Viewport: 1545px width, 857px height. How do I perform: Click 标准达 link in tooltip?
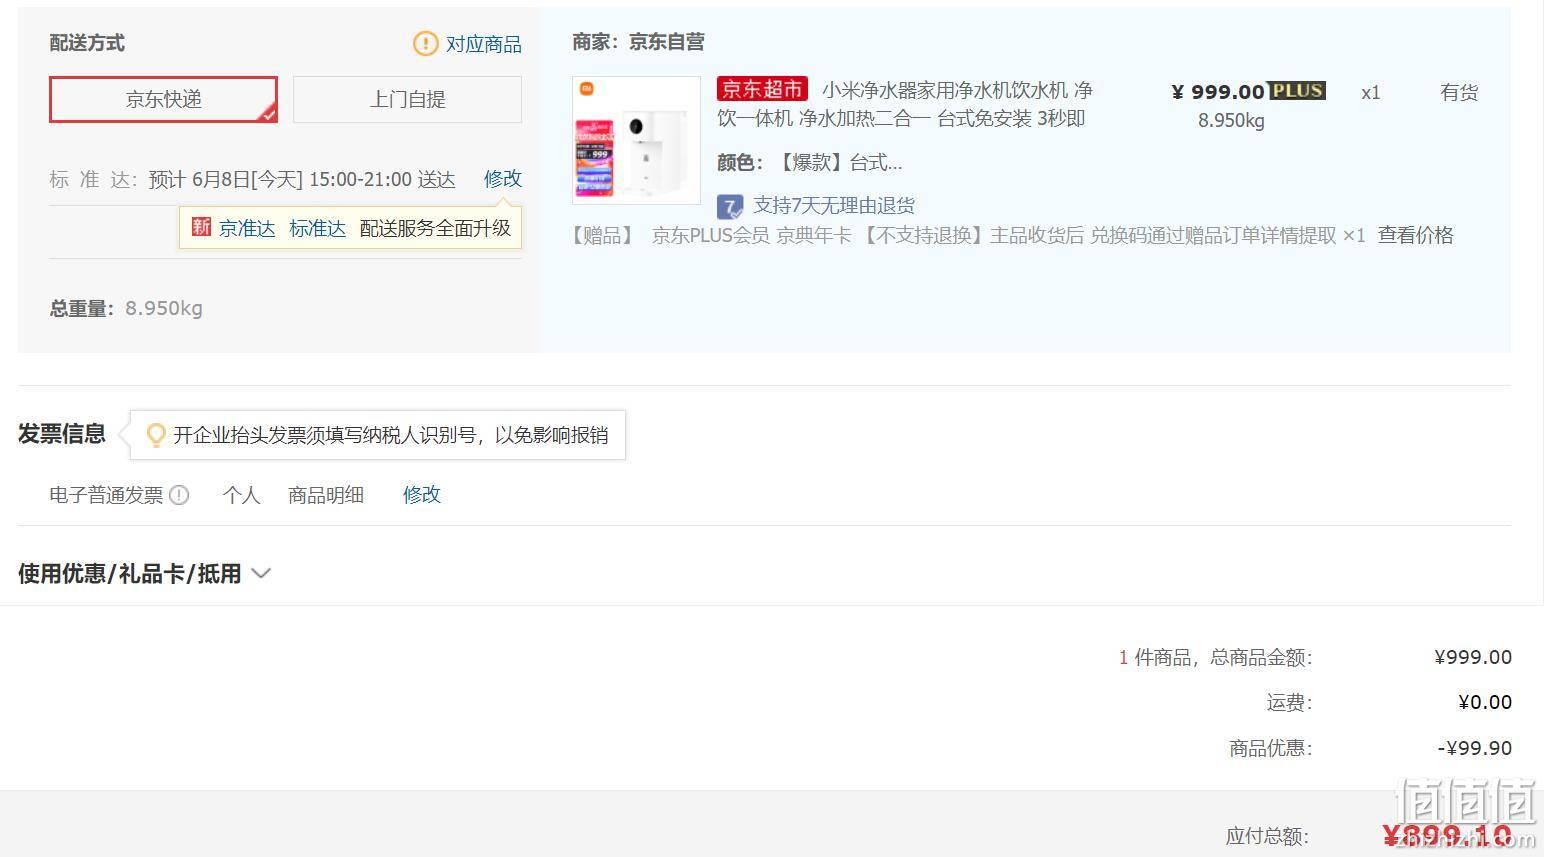coord(317,228)
